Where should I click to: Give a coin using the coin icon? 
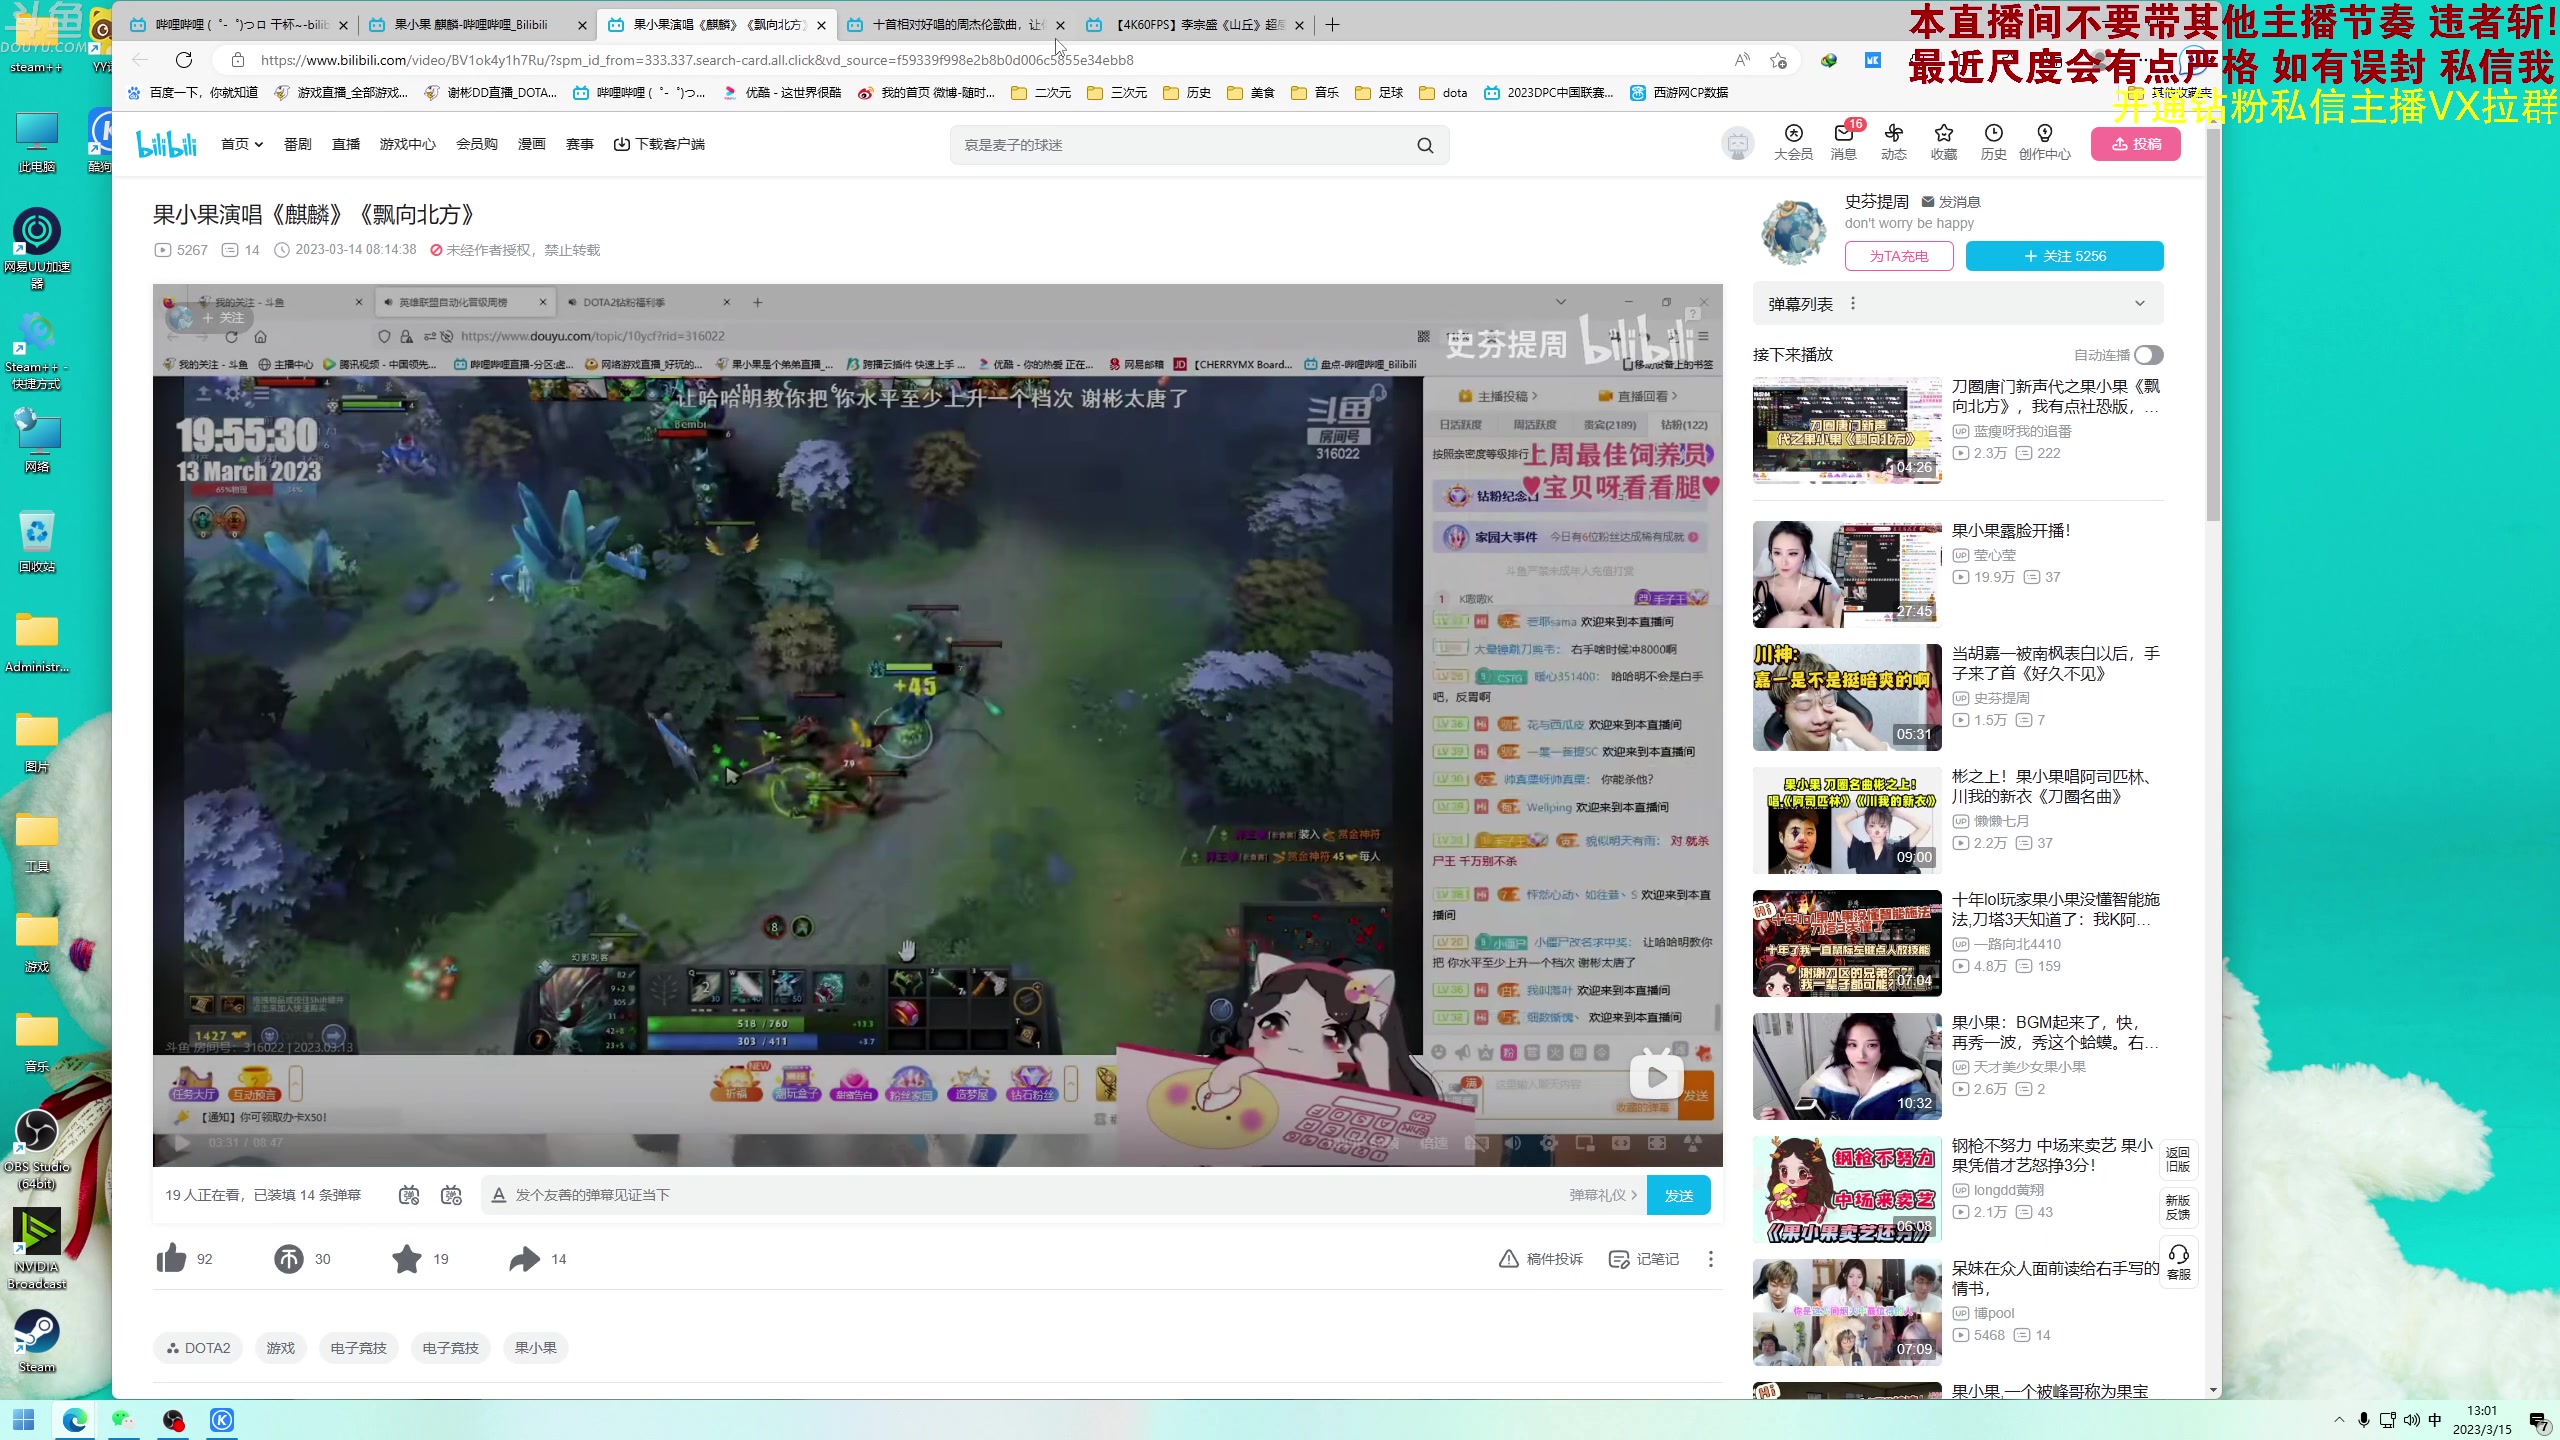(289, 1259)
